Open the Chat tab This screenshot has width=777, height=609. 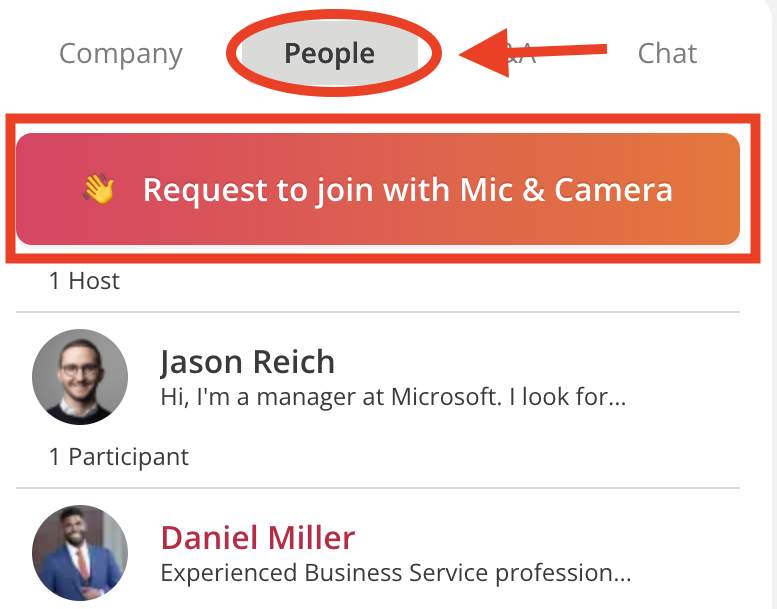[667, 53]
